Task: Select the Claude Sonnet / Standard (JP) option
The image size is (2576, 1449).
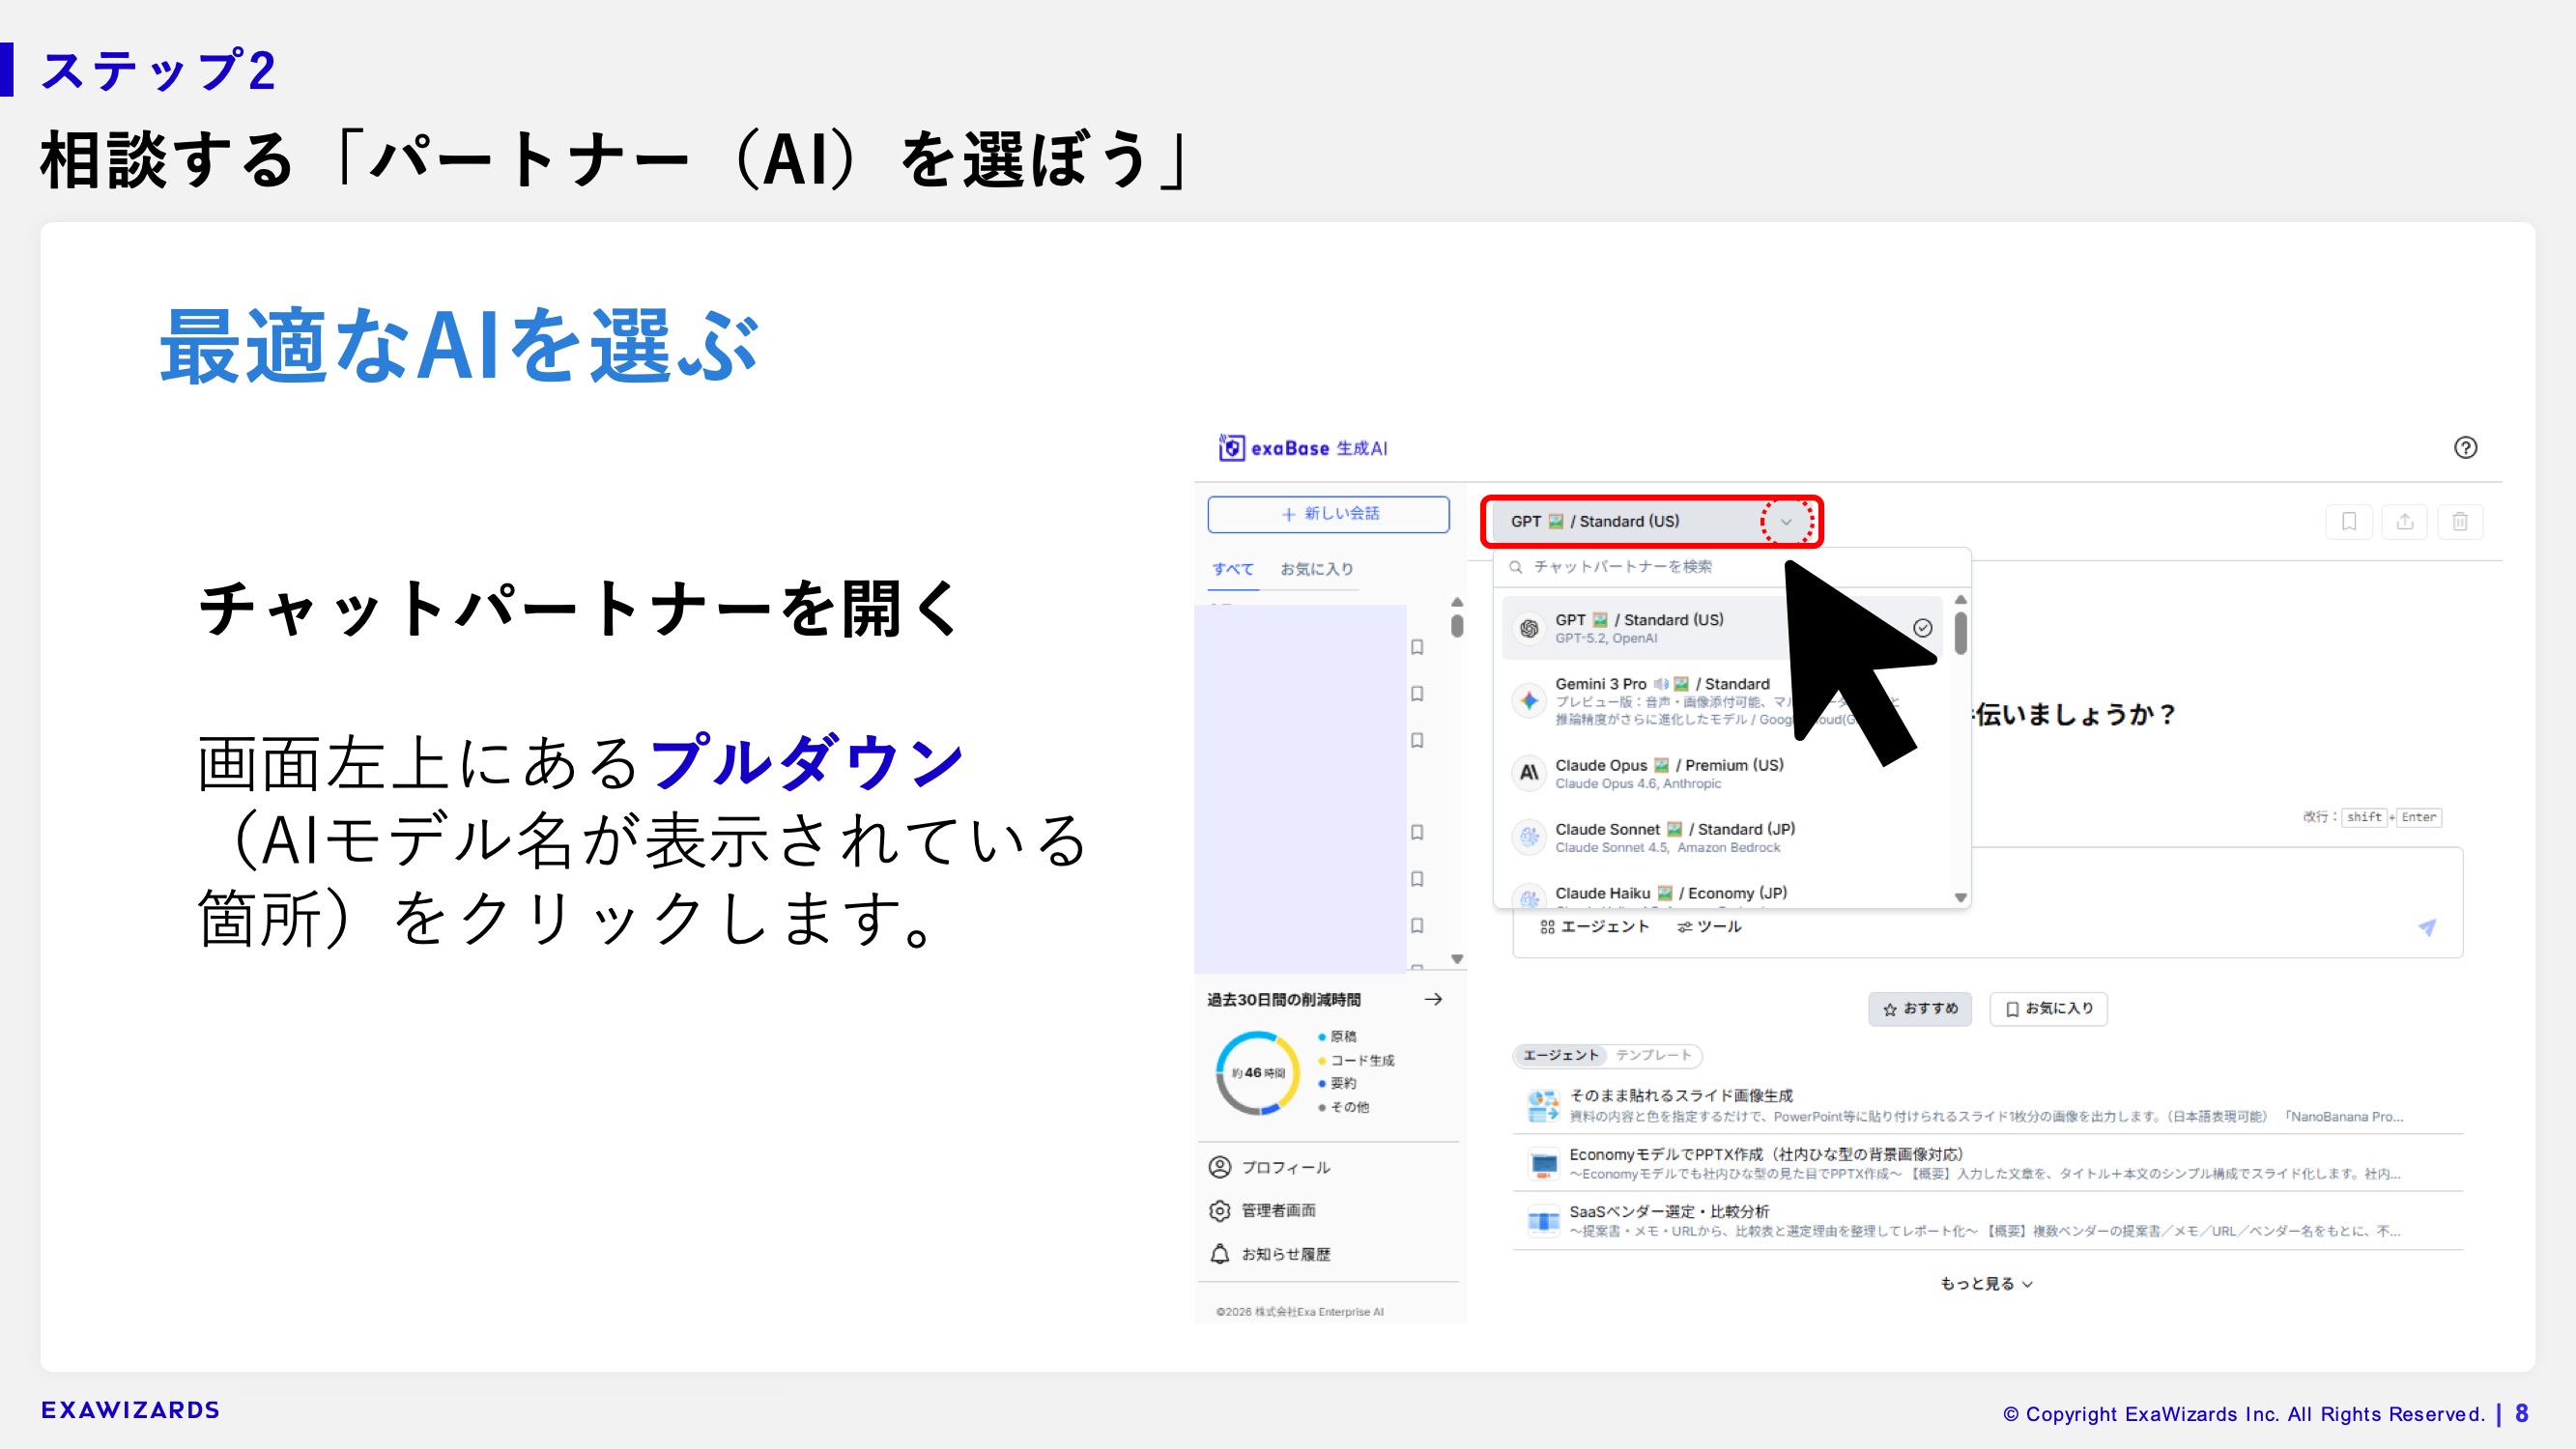Action: click(x=1722, y=837)
